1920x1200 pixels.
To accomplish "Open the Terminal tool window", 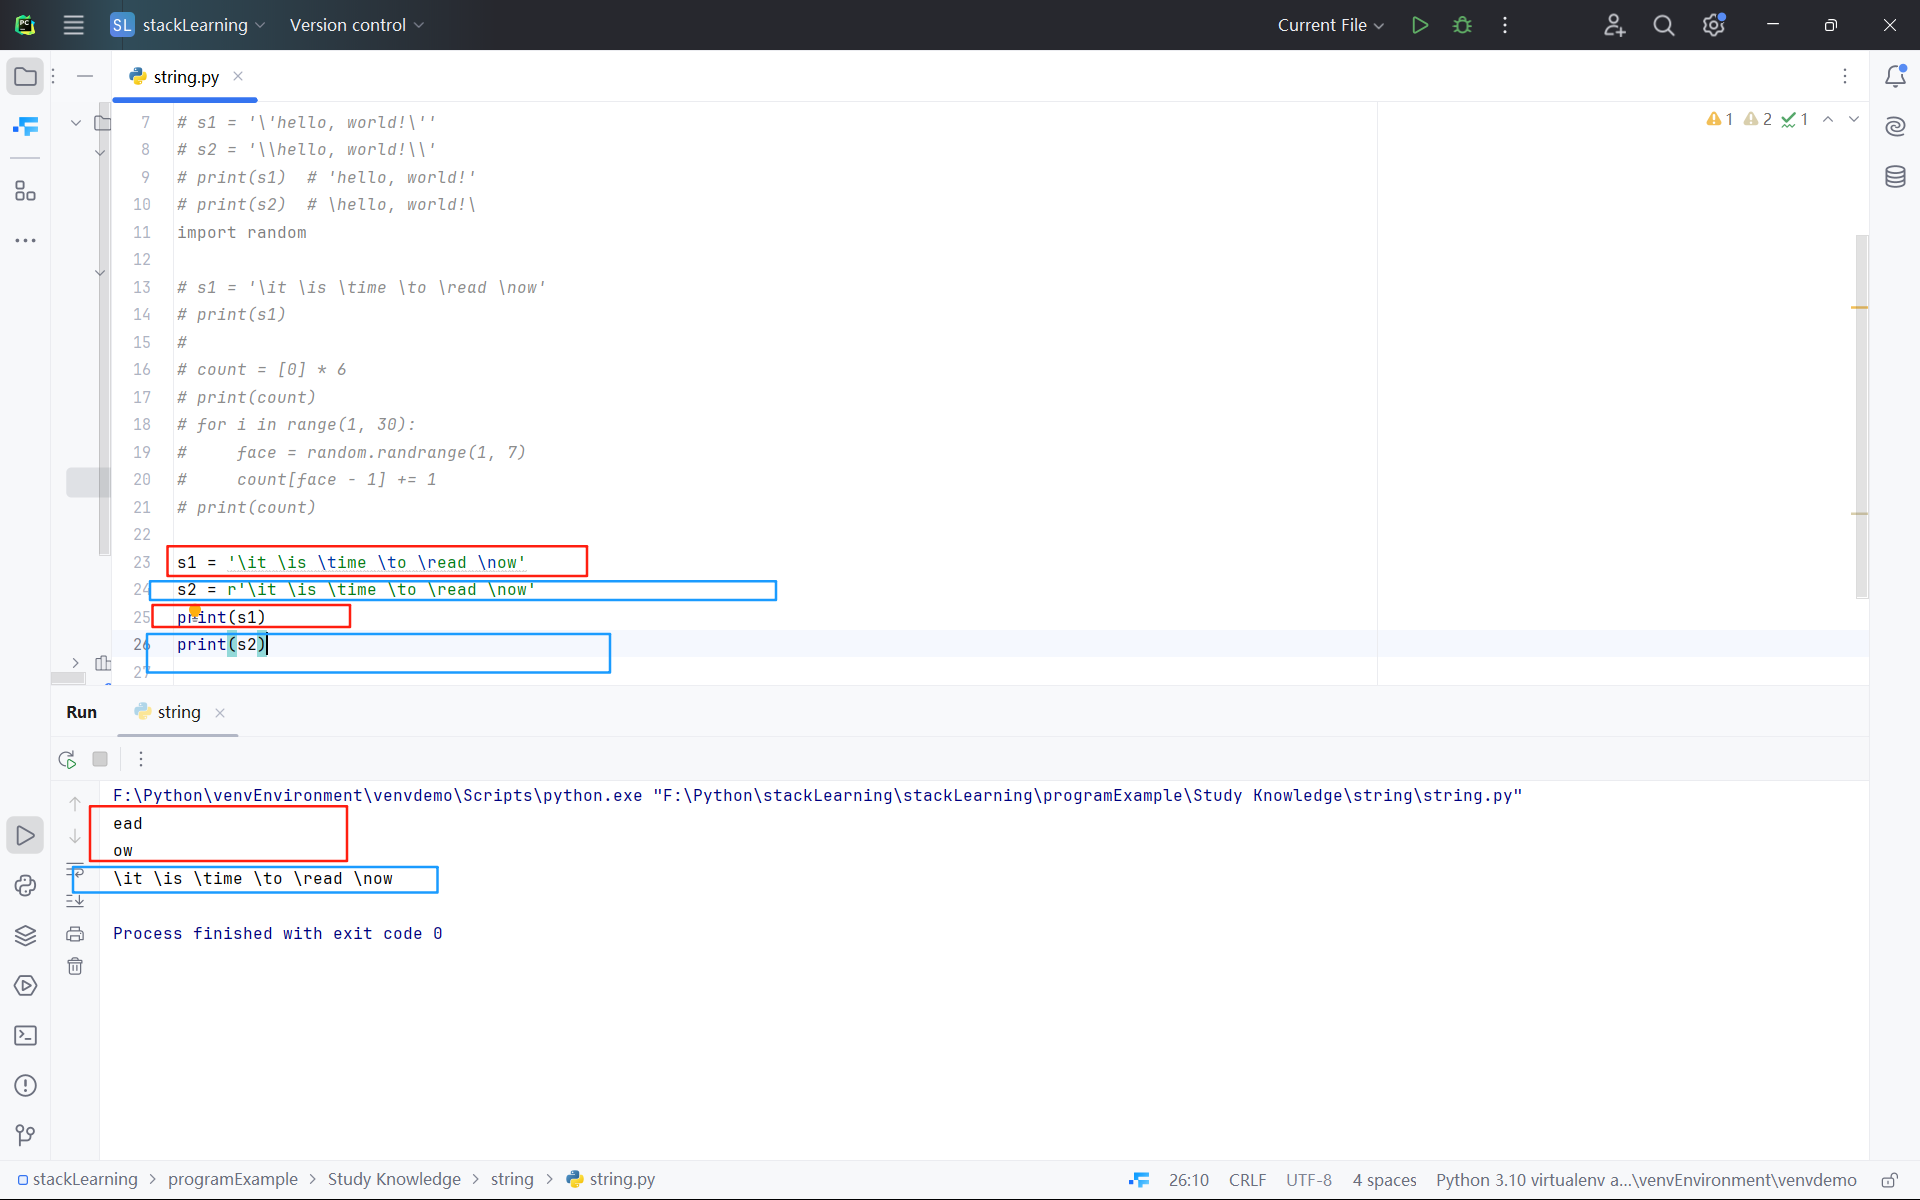I will pyautogui.click(x=25, y=1035).
